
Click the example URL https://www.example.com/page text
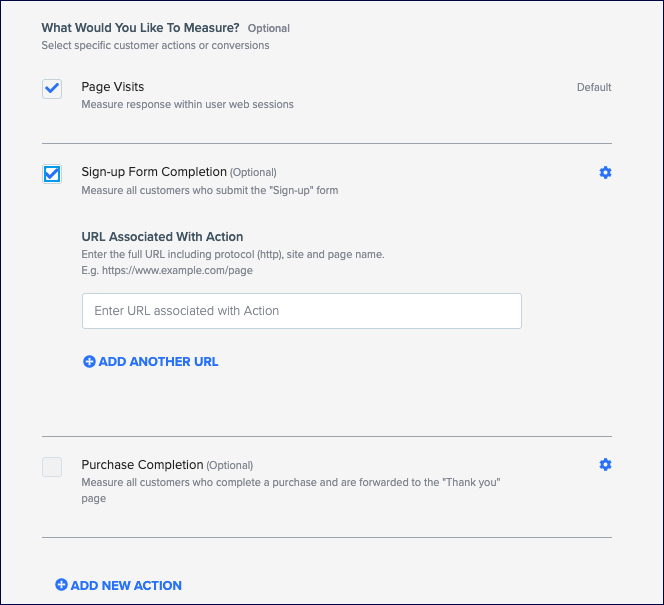177,270
